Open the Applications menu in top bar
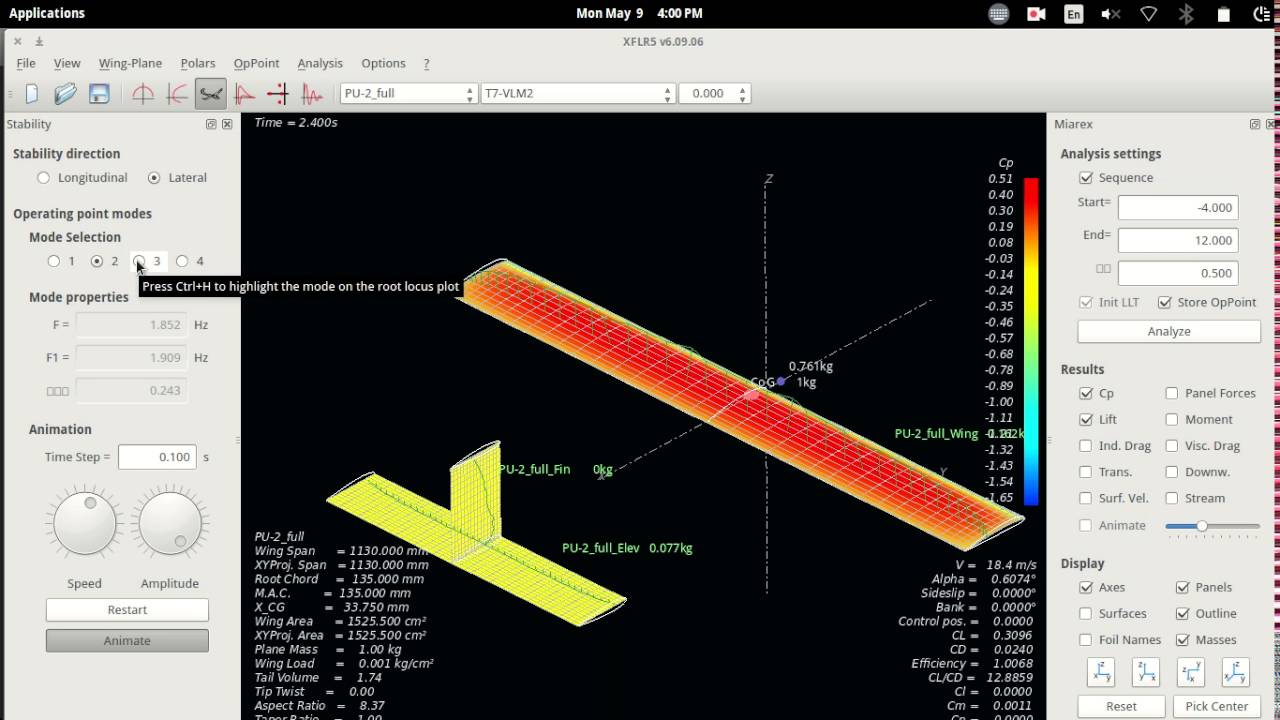The image size is (1280, 720). 47,14
